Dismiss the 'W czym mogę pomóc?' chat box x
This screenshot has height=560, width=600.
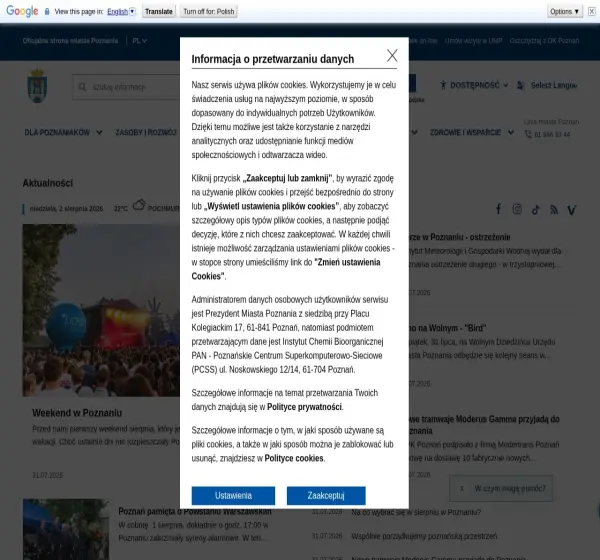coord(462,488)
